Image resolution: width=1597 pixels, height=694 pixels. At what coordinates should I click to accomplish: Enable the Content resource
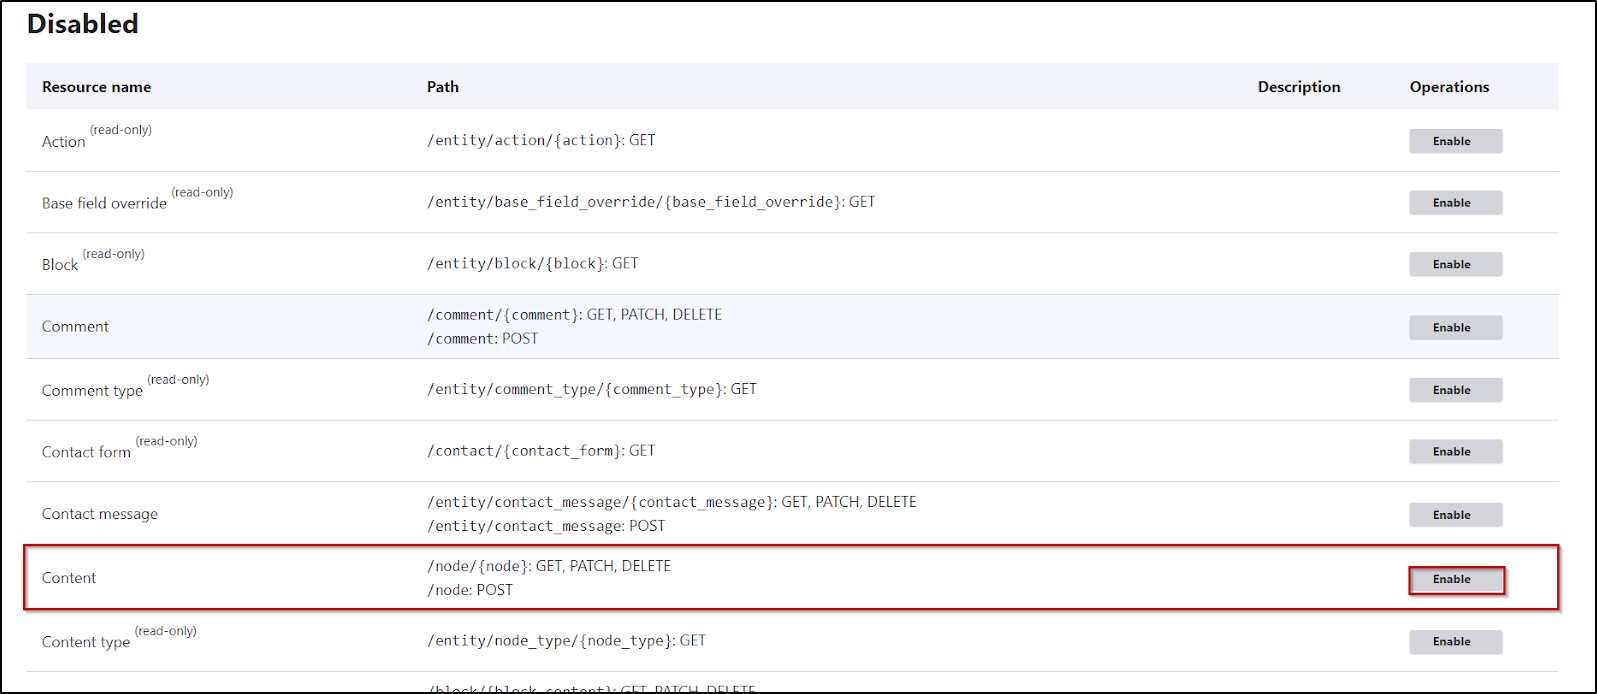coord(1455,580)
